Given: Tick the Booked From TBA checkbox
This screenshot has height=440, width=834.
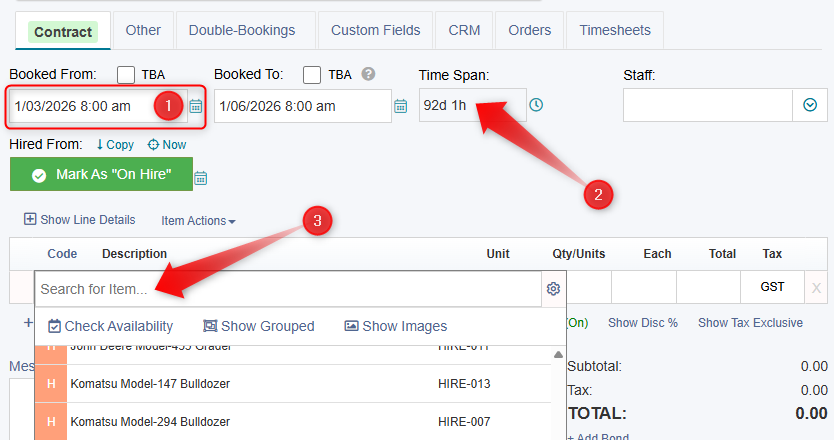Looking at the screenshot, I should click(126, 75).
